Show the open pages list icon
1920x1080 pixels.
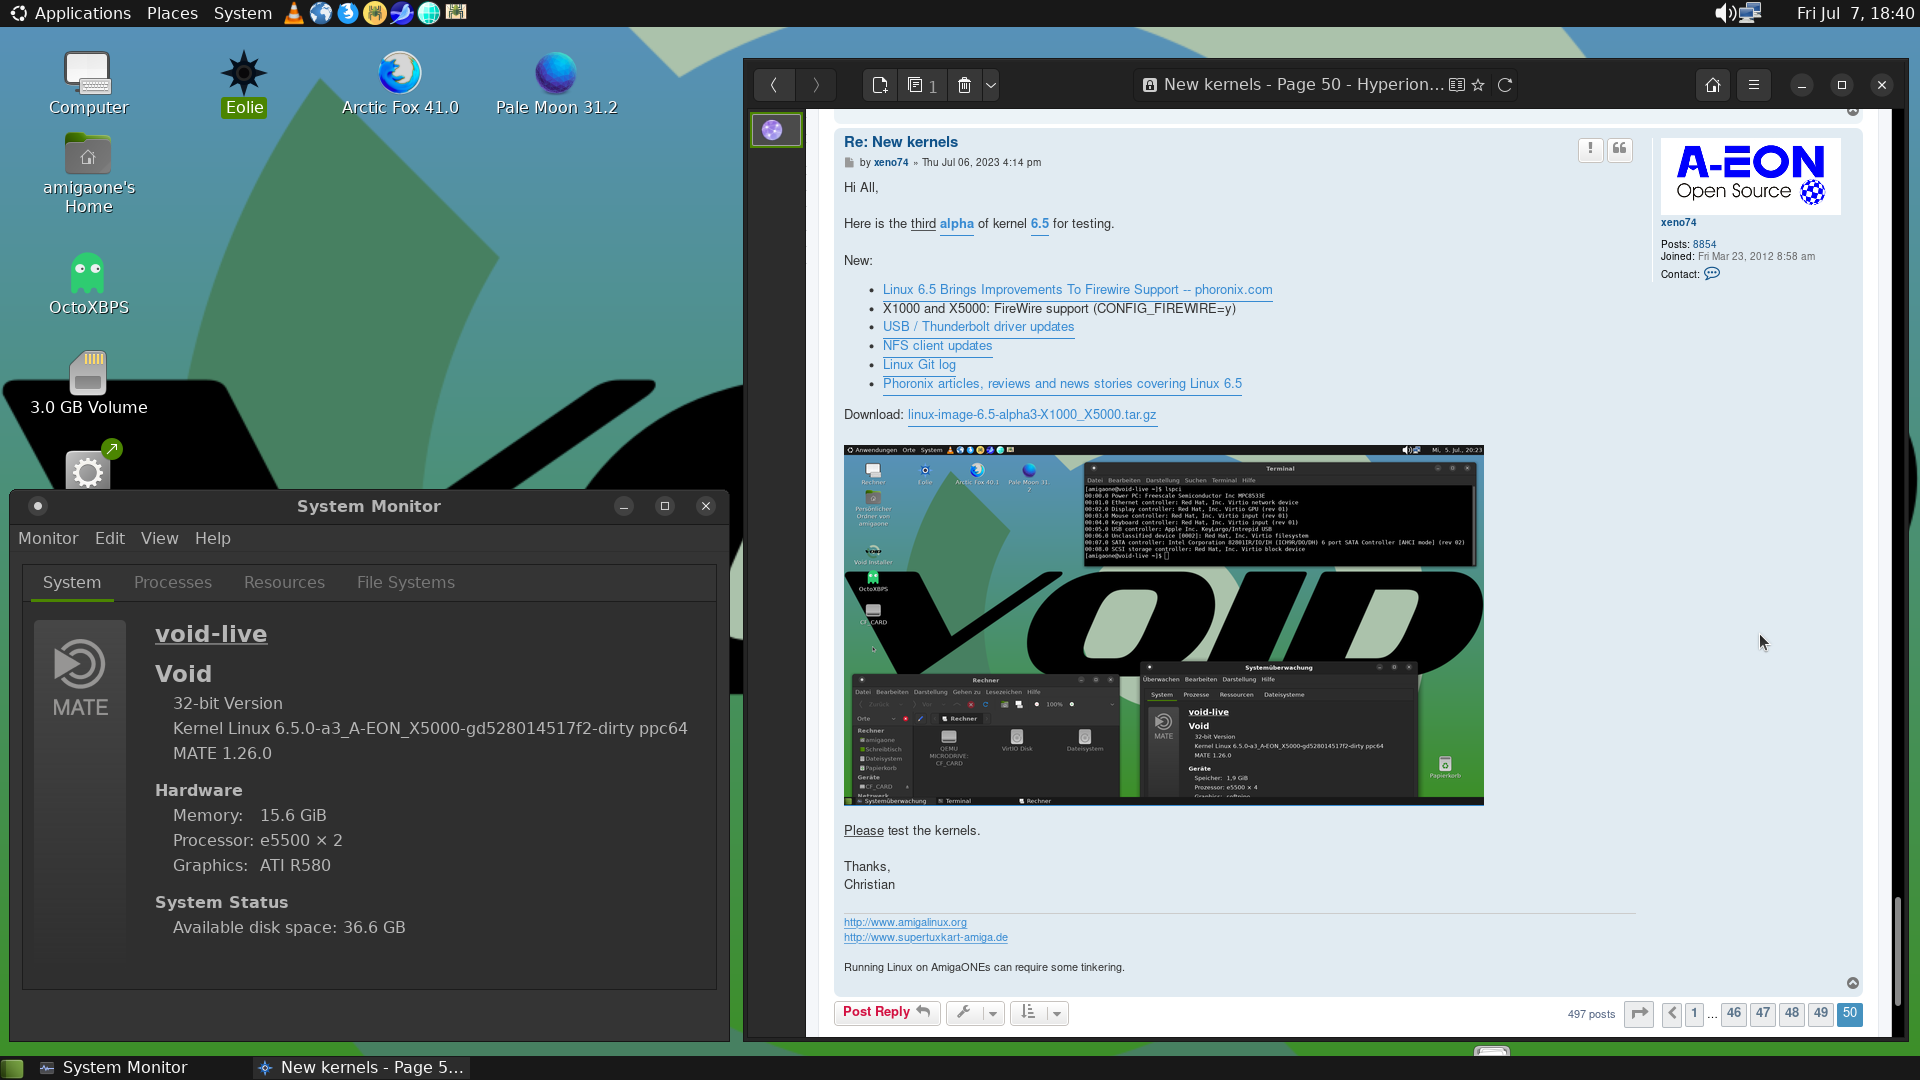tap(922, 85)
